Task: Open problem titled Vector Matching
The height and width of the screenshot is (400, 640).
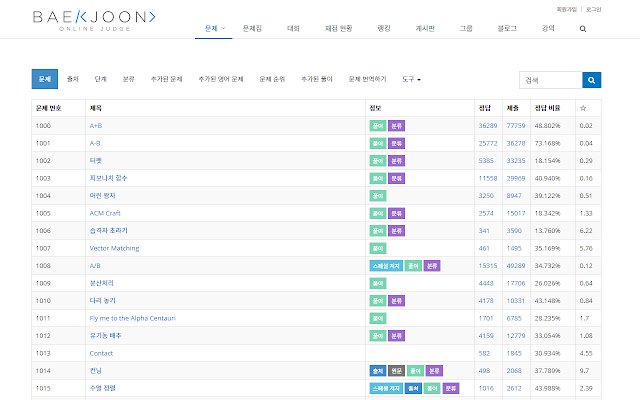Action: click(114, 248)
